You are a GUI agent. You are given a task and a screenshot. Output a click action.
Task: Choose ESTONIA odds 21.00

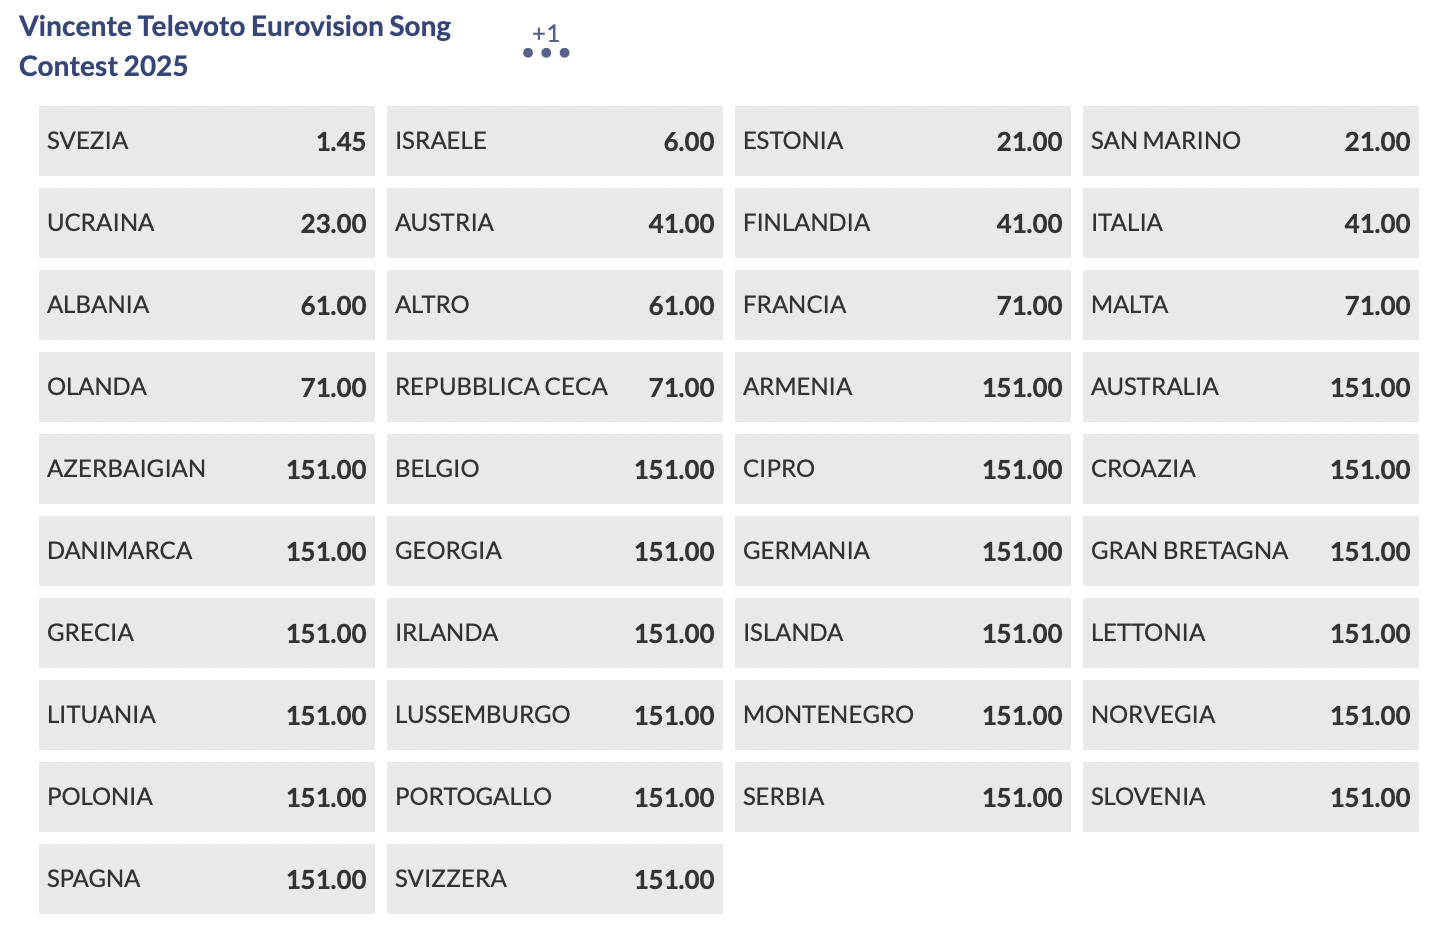point(903,141)
